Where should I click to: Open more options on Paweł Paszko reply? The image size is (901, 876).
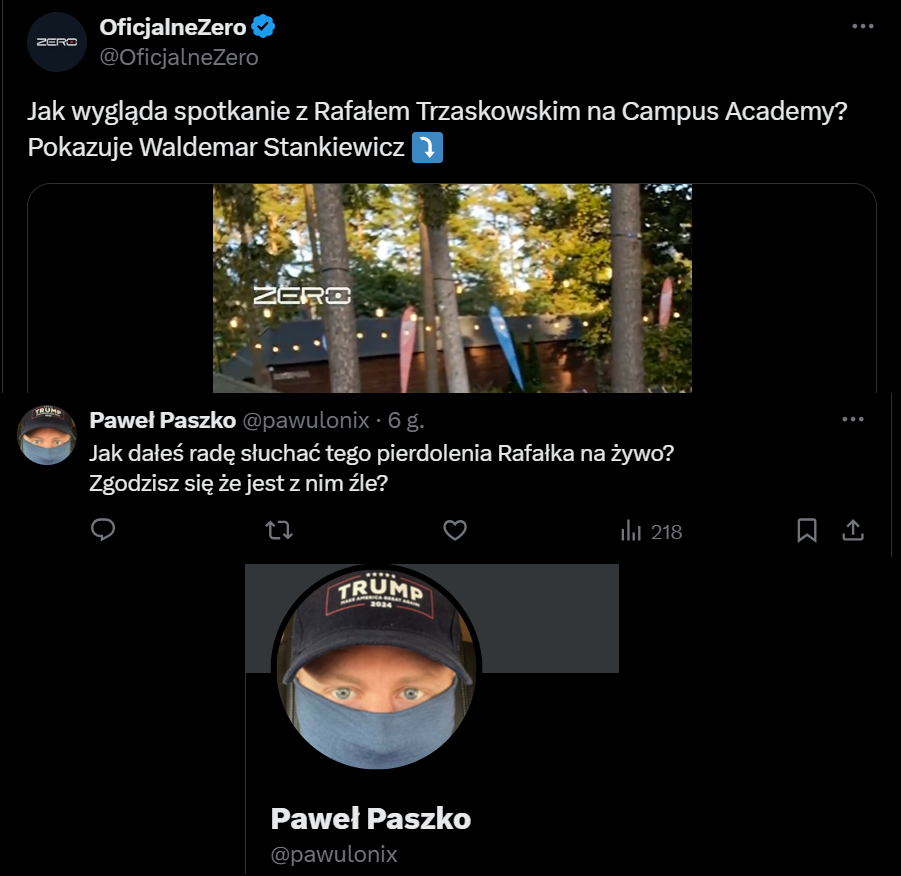click(x=853, y=420)
